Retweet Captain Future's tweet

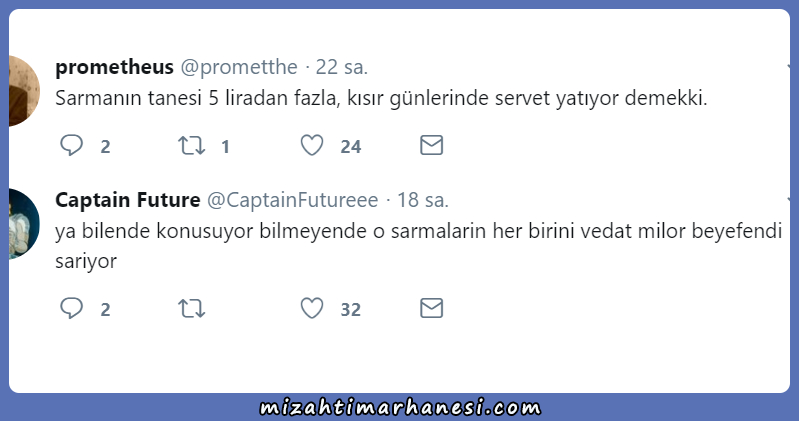[x=192, y=308]
